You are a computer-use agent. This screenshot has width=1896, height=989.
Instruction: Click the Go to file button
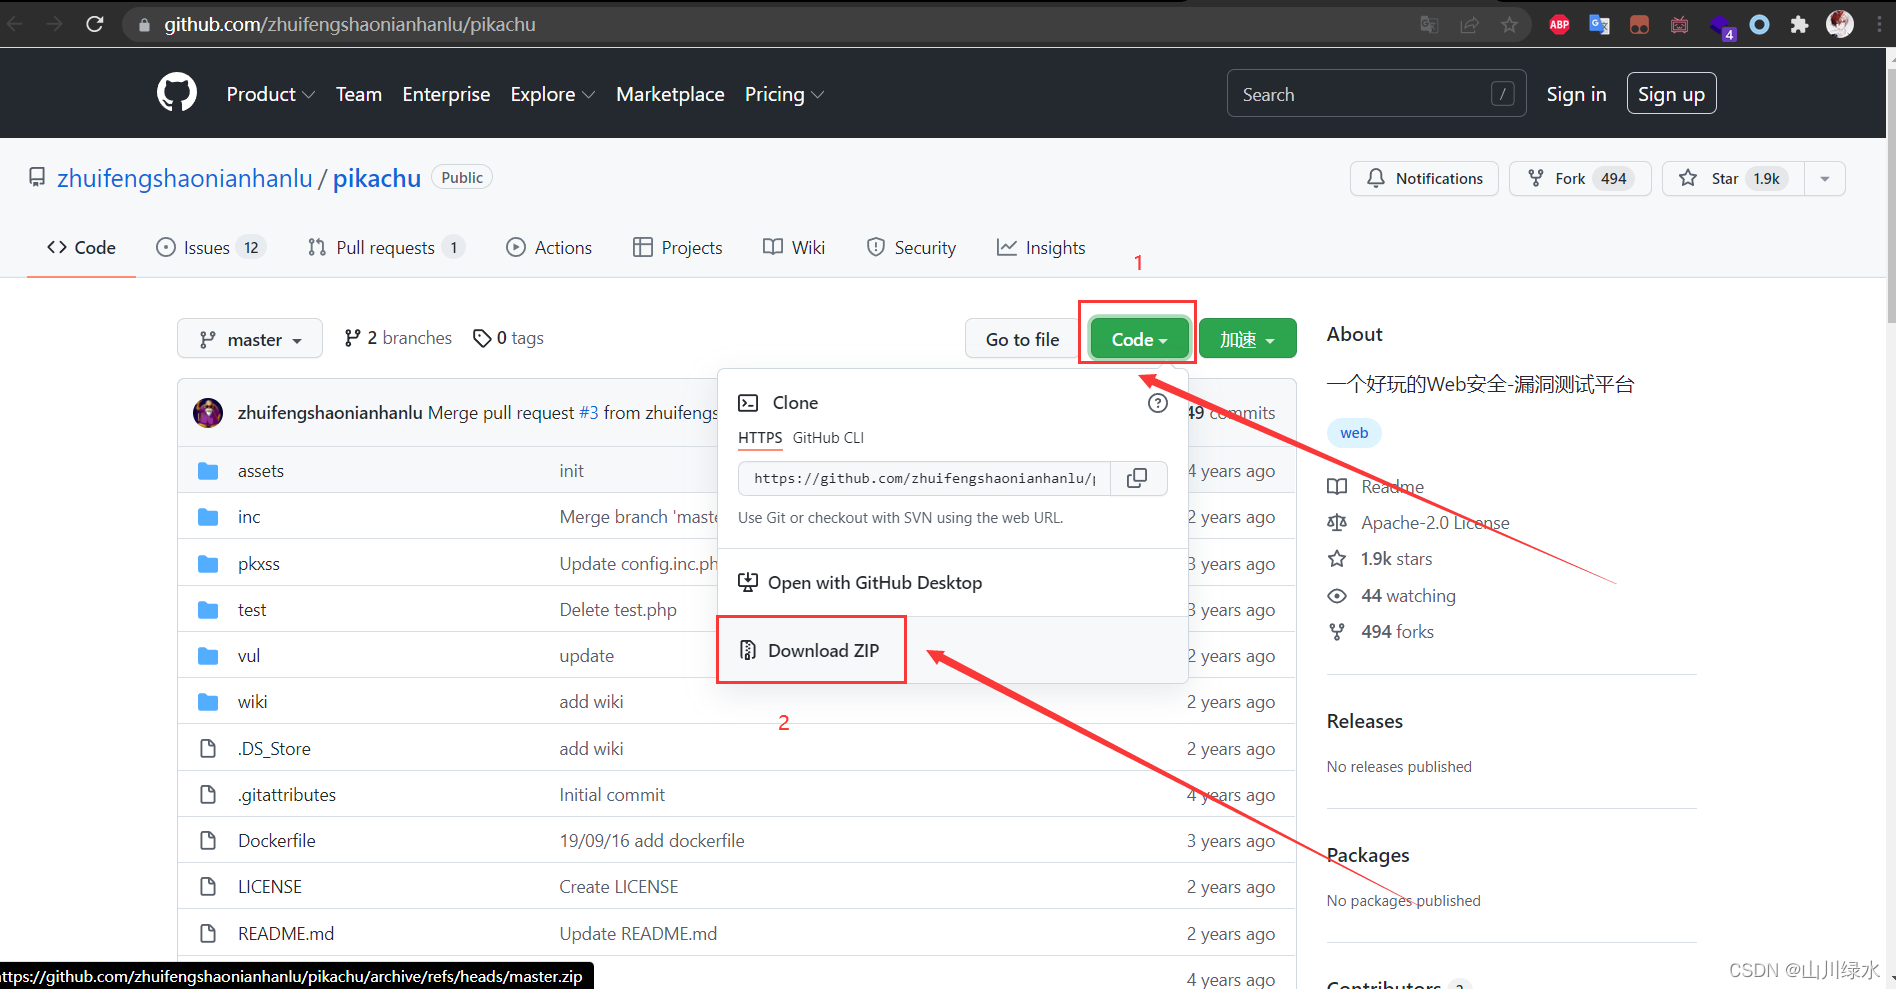pos(1022,339)
